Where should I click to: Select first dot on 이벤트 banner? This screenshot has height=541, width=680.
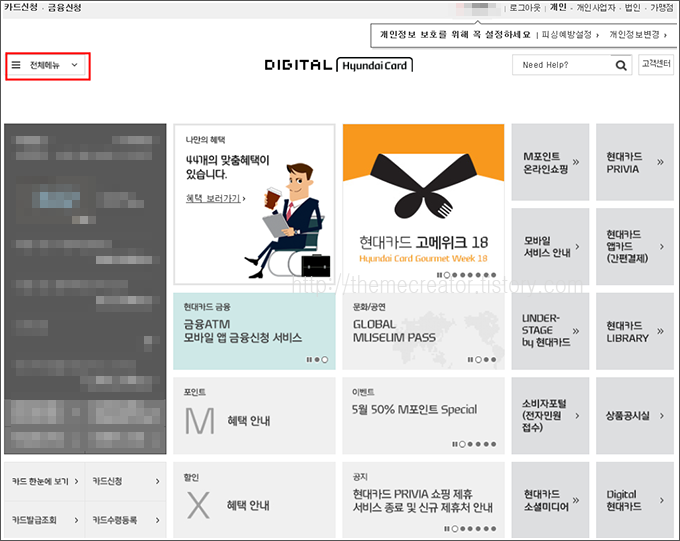[462, 444]
